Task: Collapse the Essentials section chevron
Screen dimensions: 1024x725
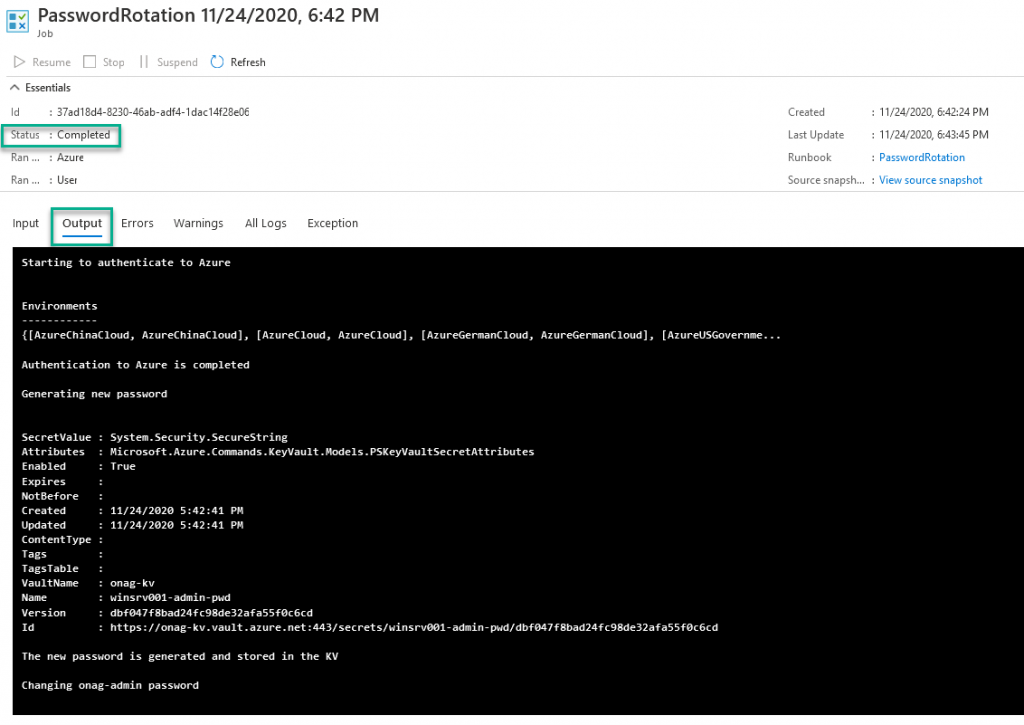Action: coord(14,88)
